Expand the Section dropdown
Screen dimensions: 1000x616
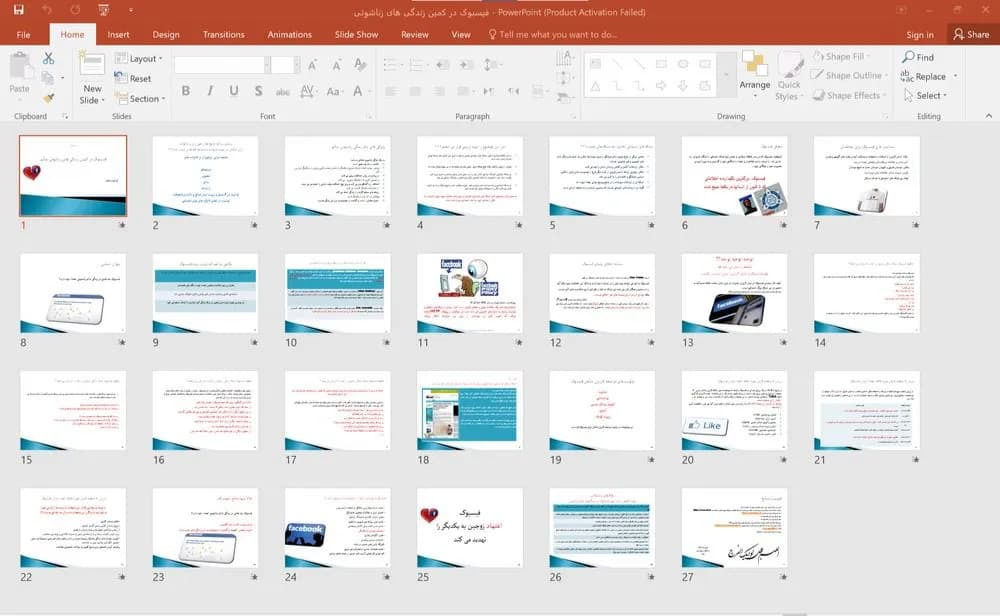[x=140, y=99]
